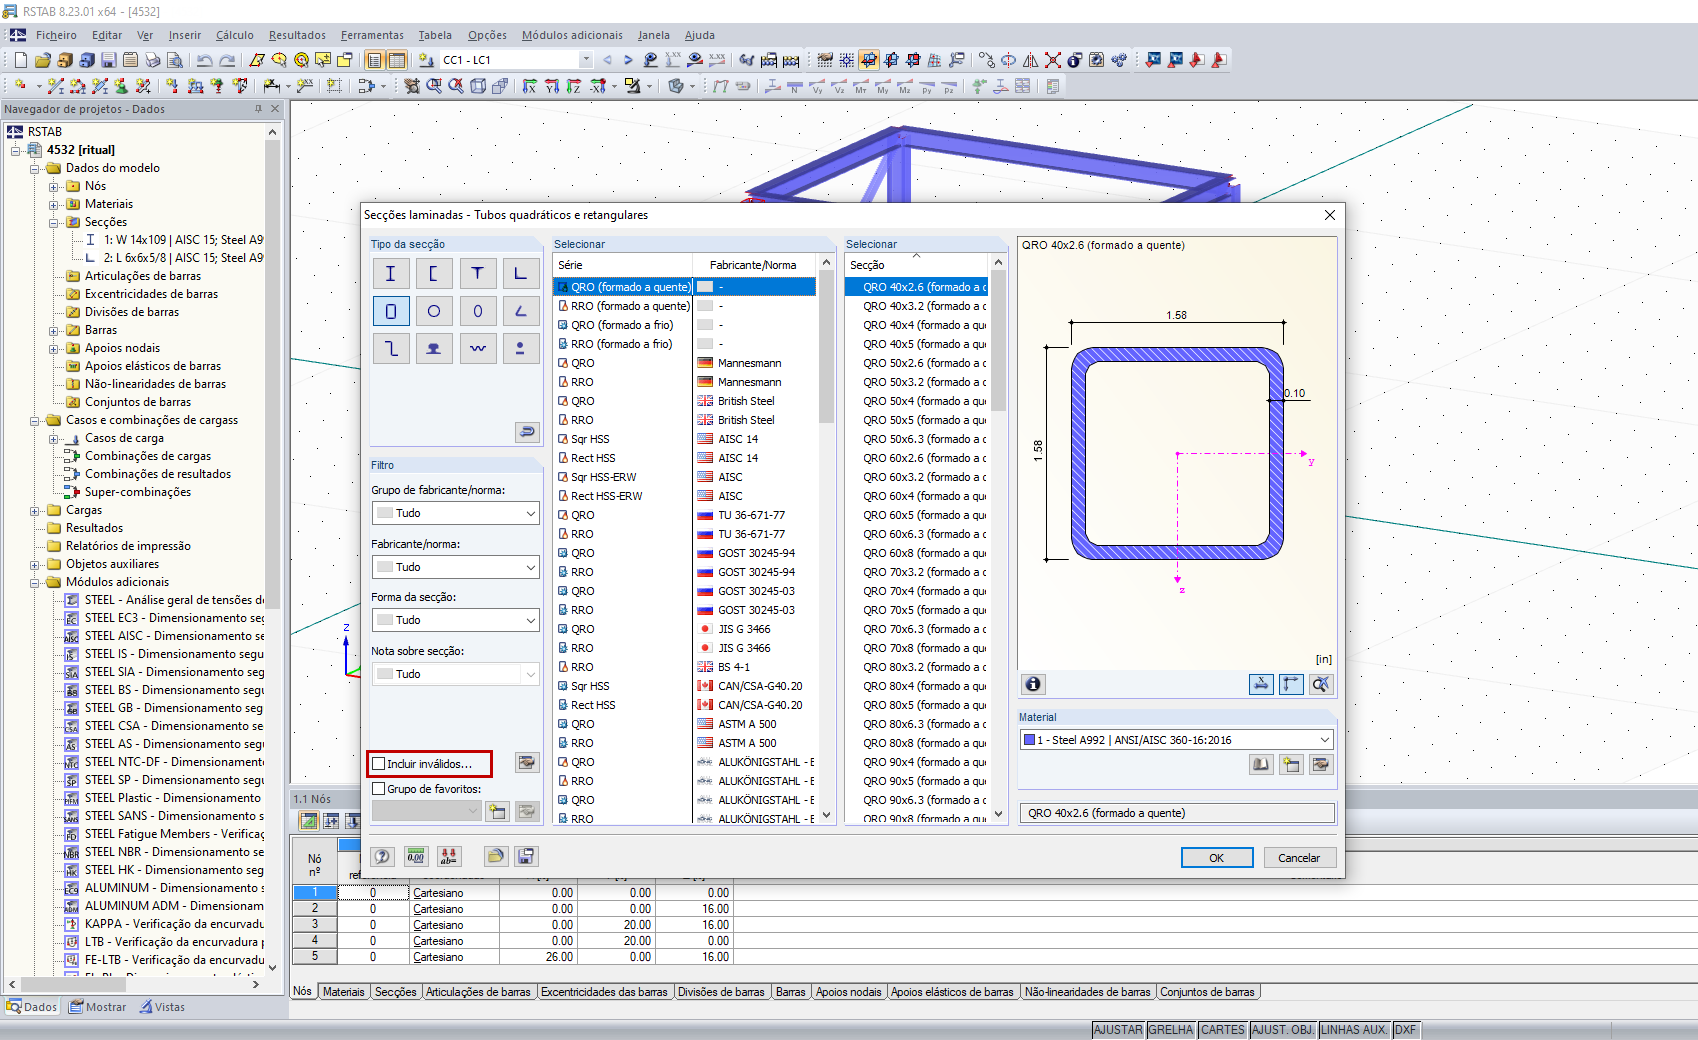The image size is (1698, 1040).
Task: Click the Série column header
Action: [622, 265]
